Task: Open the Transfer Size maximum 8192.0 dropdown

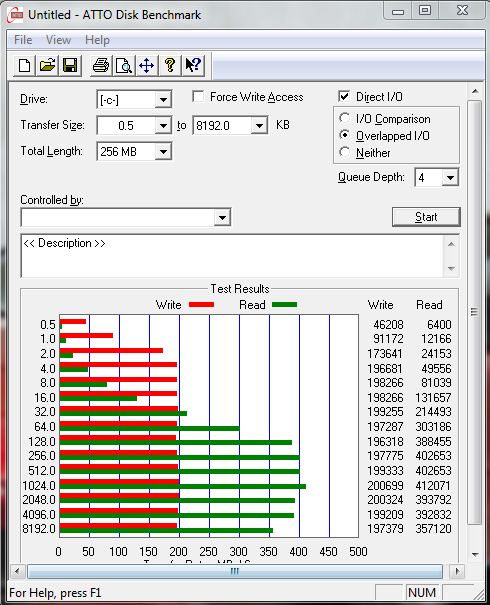Action: [x=259, y=125]
